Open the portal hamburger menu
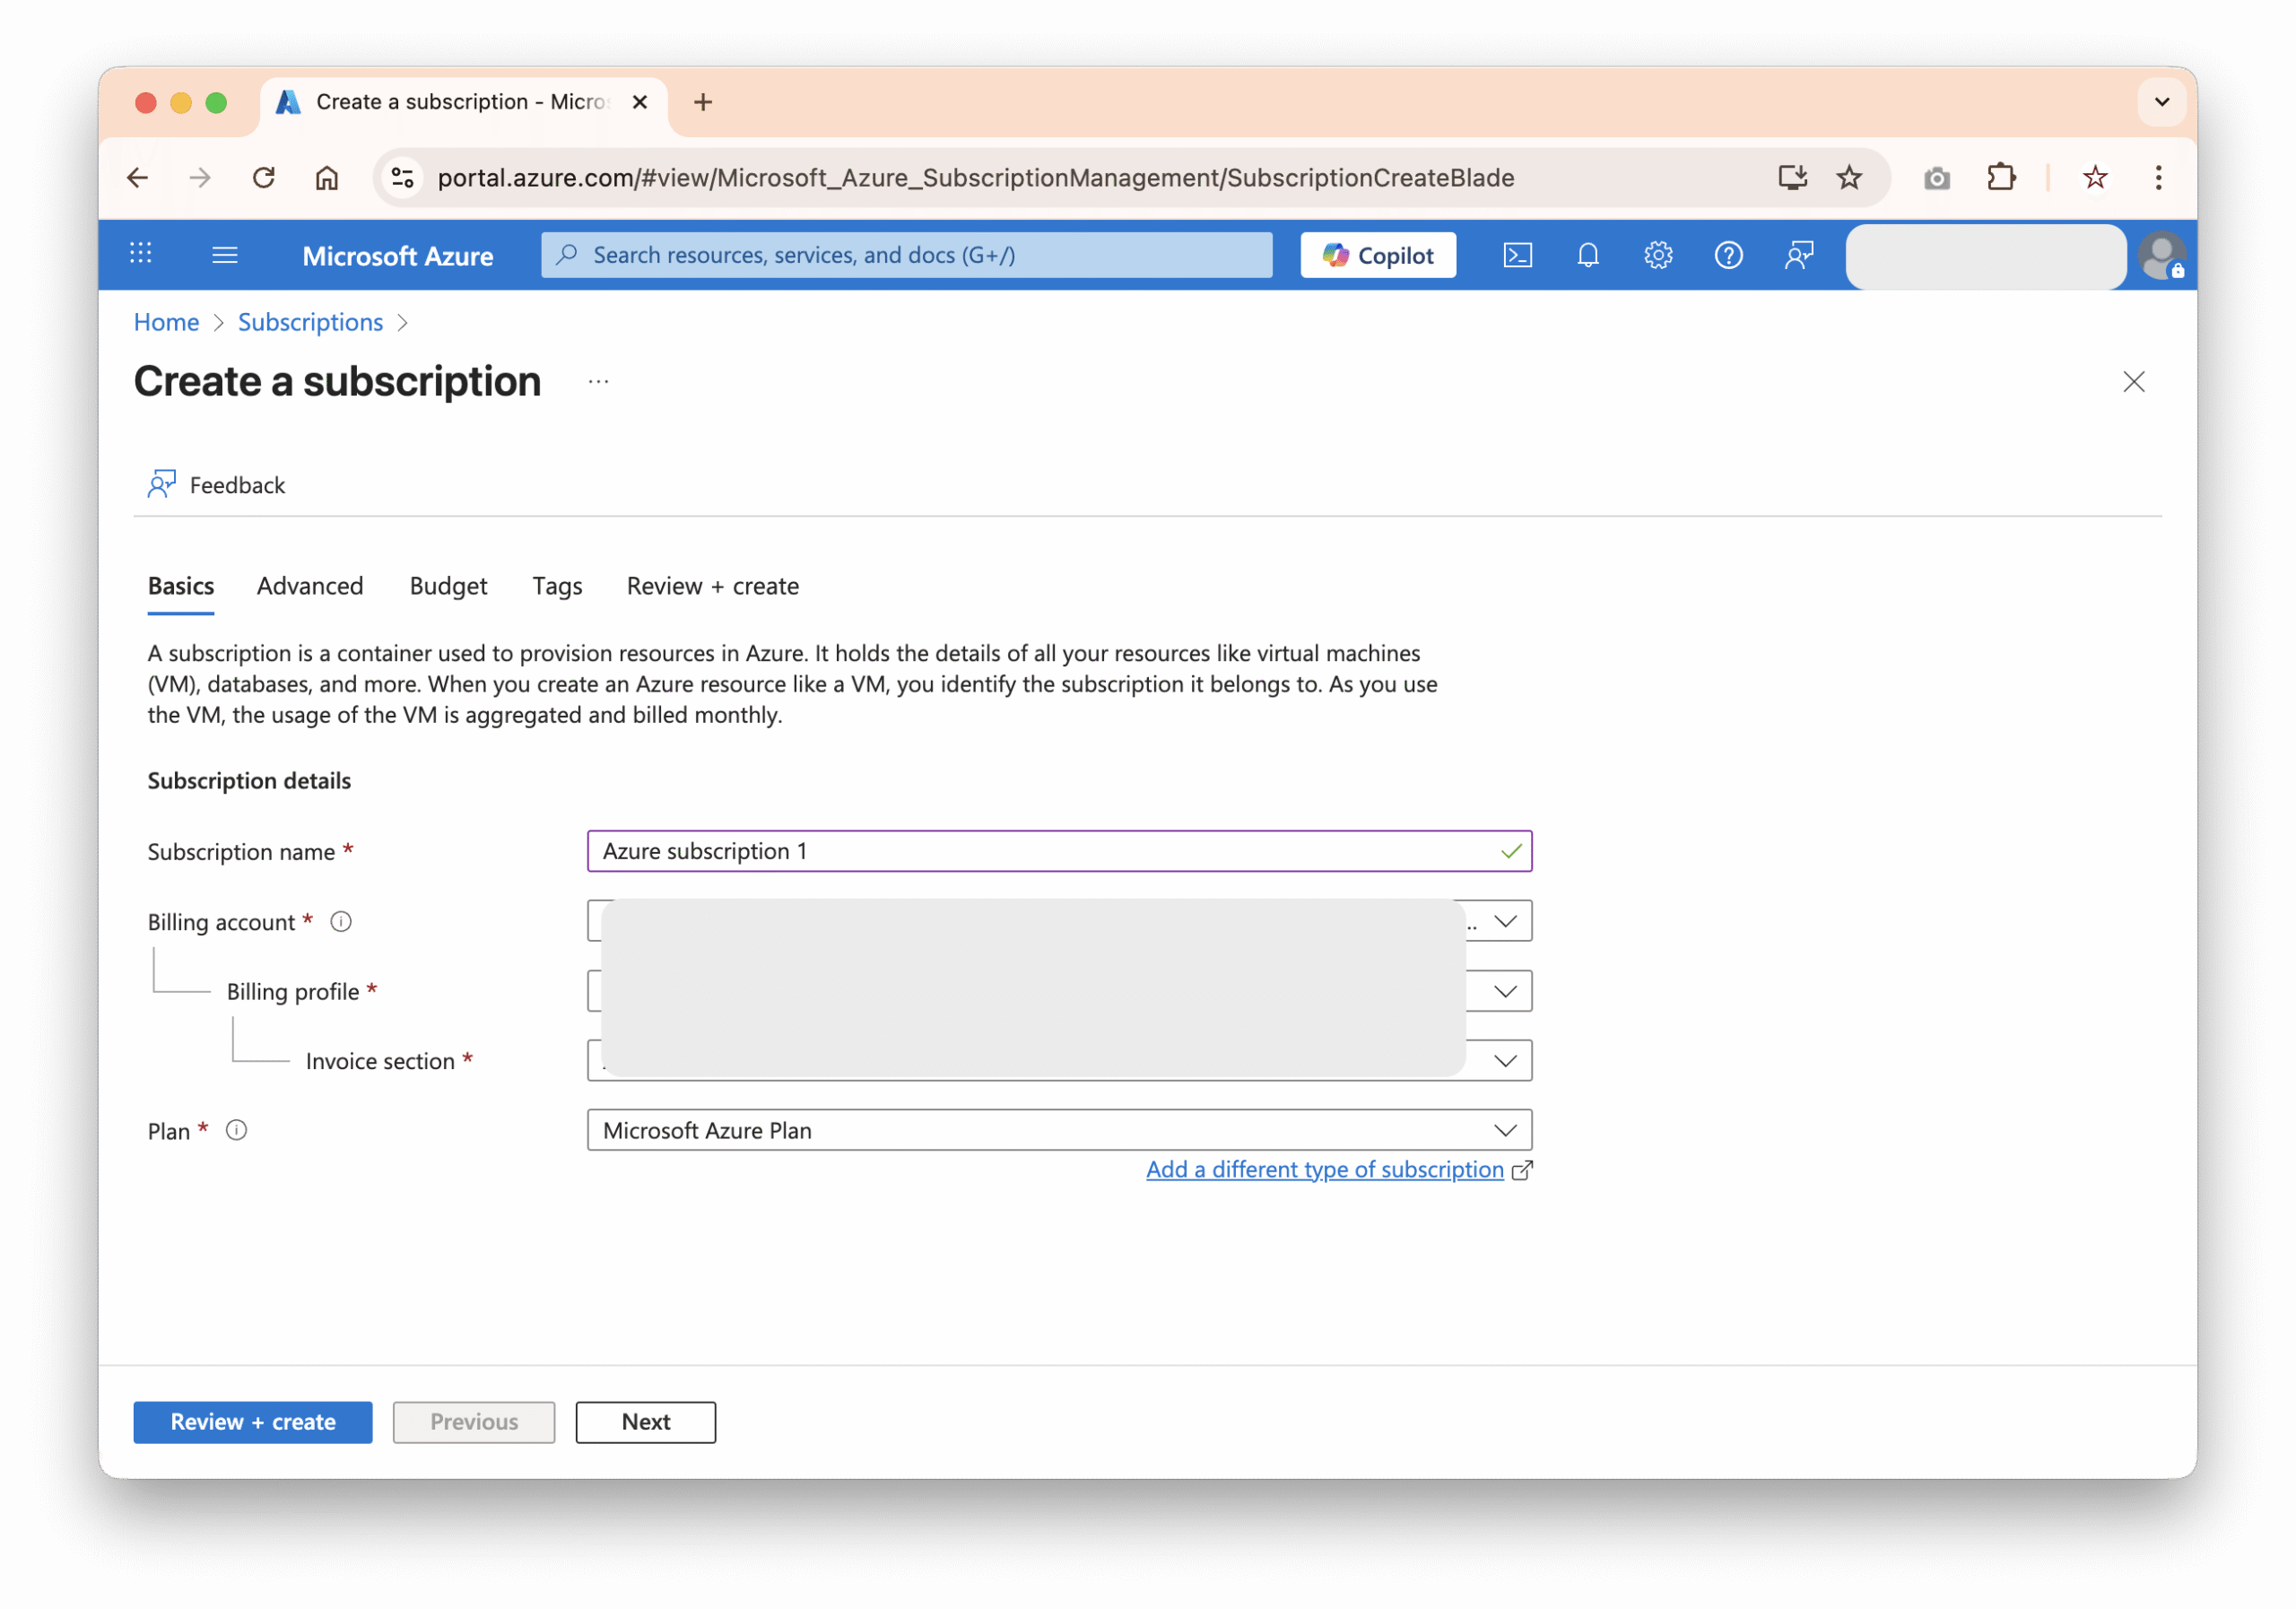This screenshot has width=2296, height=1609. (x=225, y=255)
